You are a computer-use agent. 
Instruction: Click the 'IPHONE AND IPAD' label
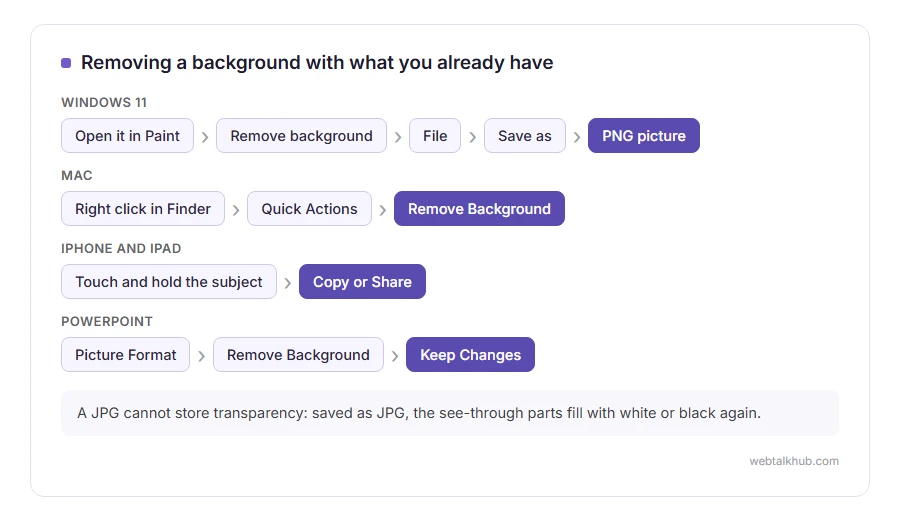(x=121, y=248)
